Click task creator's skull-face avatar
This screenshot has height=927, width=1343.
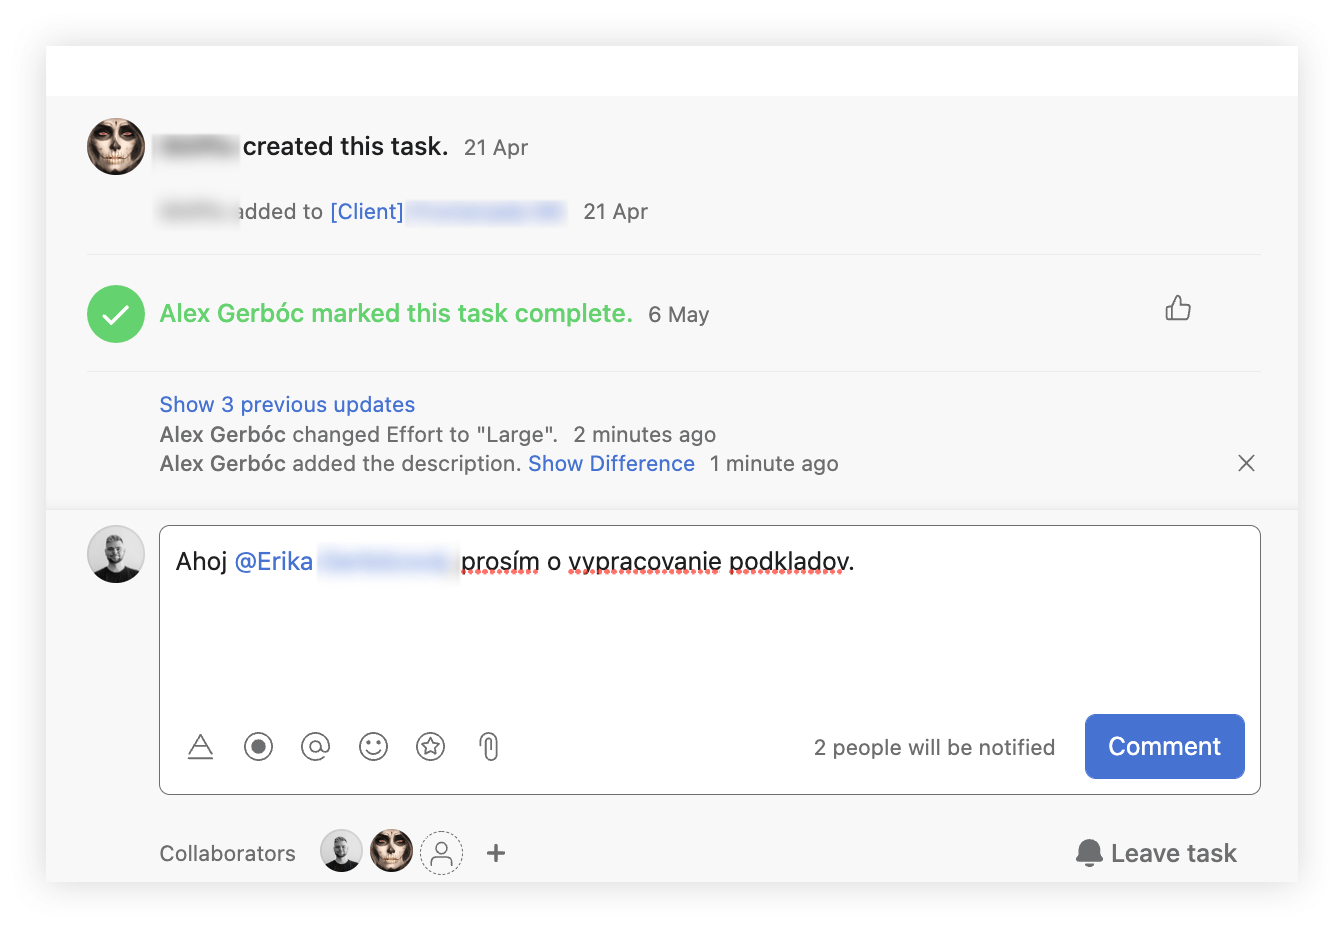[x=116, y=147]
